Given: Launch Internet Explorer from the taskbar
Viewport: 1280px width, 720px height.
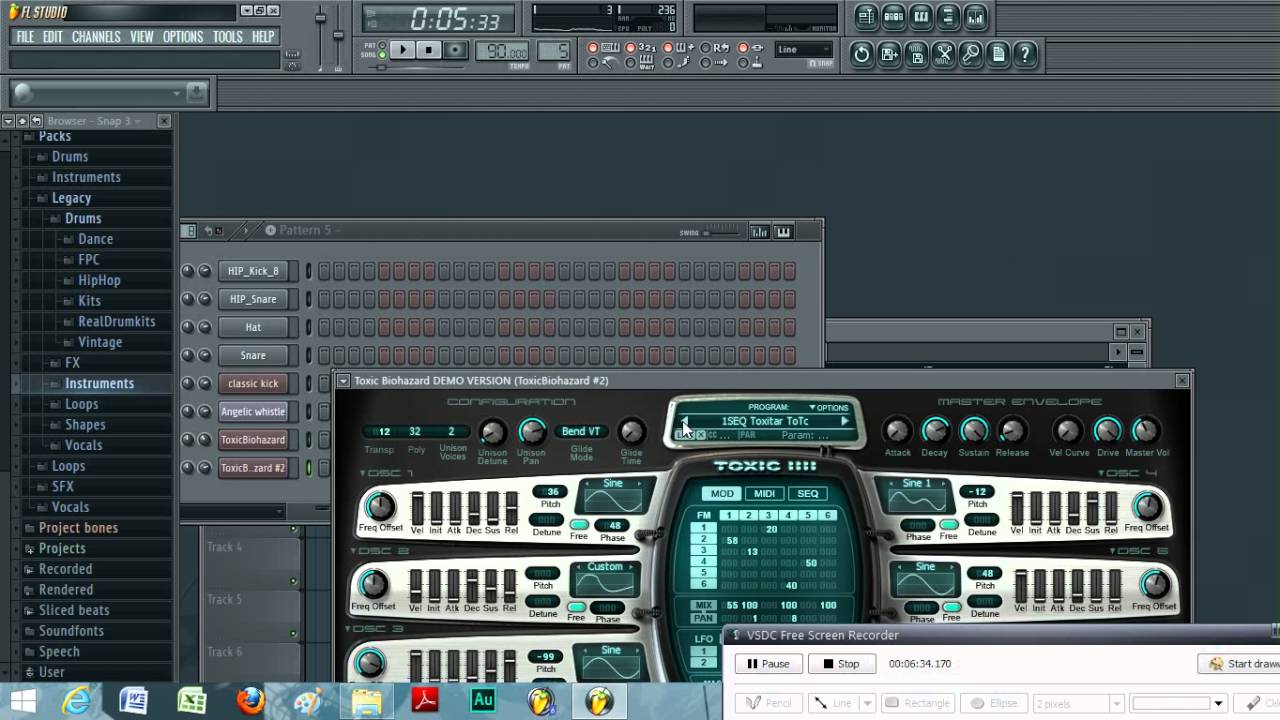Looking at the screenshot, I should point(77,700).
